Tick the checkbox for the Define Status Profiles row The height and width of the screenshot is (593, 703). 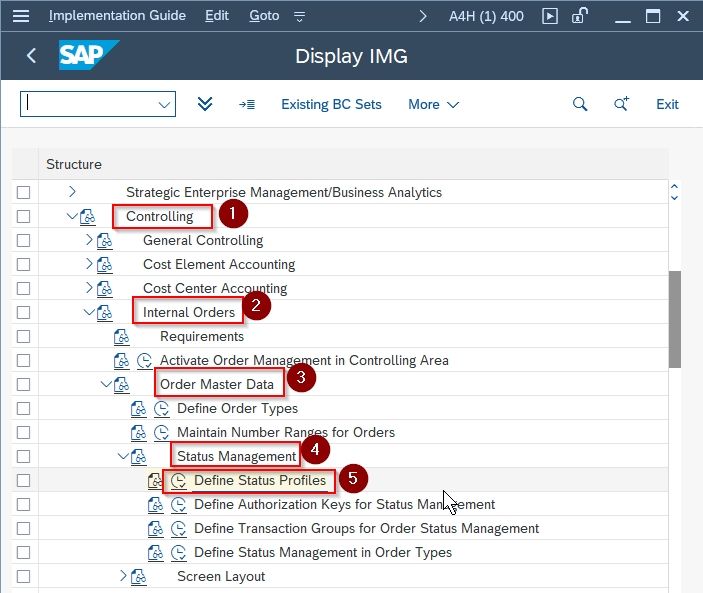[23, 480]
